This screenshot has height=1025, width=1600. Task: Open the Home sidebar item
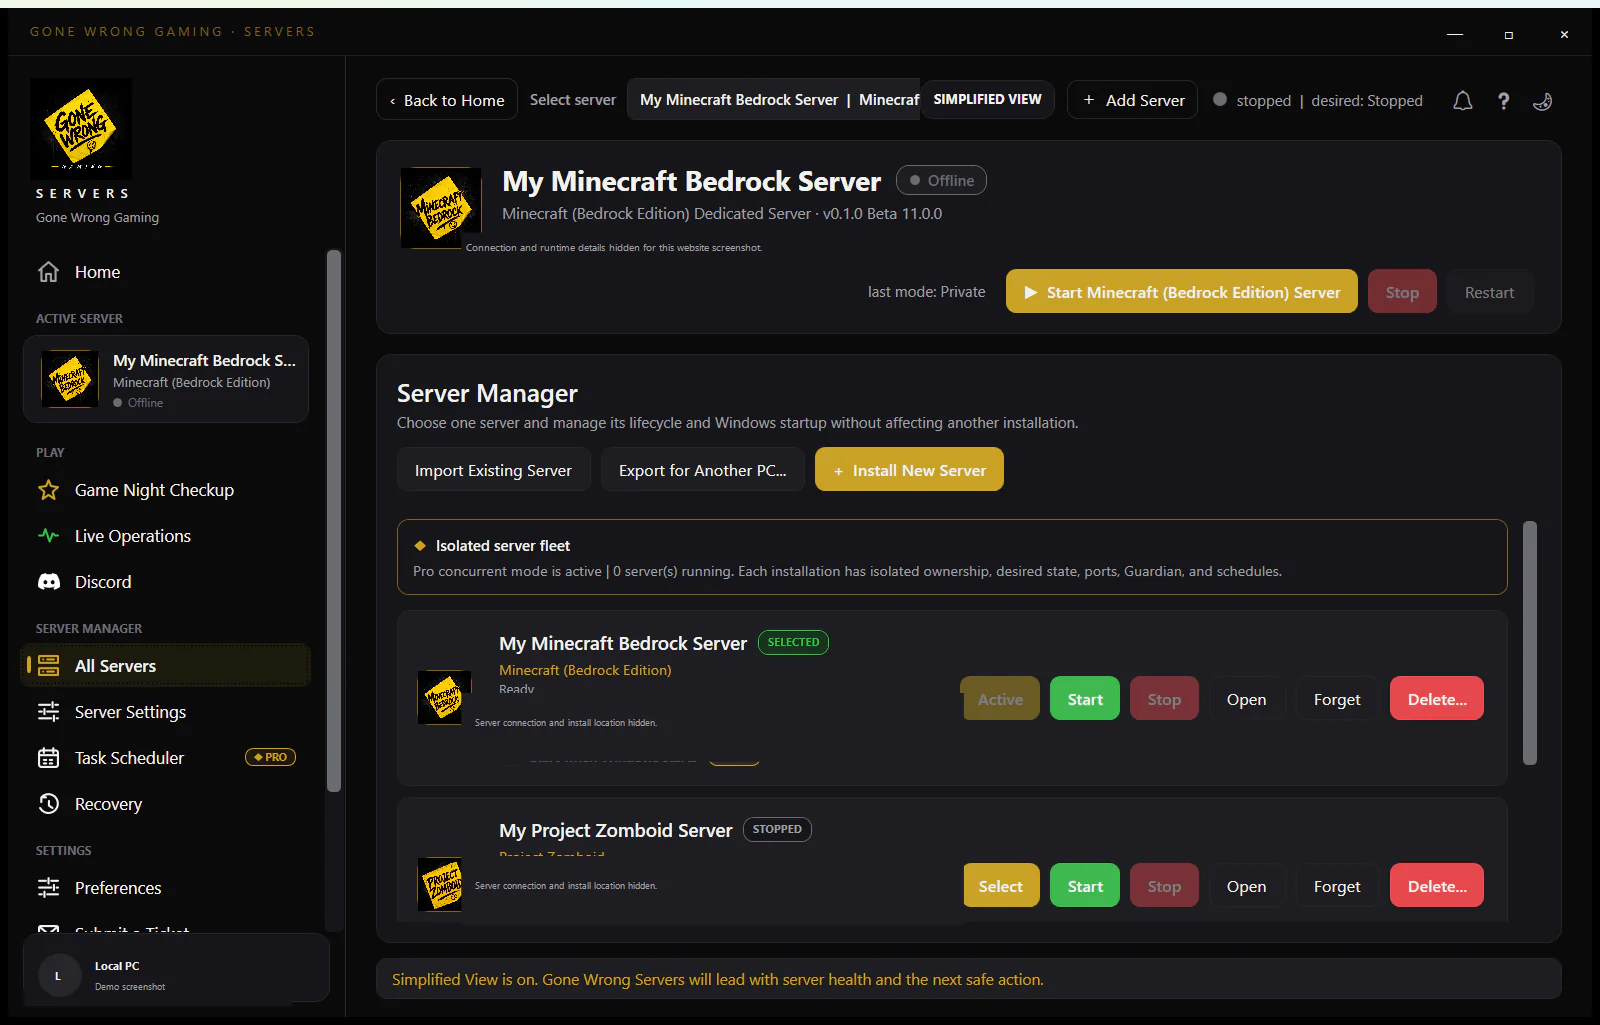pos(167,272)
